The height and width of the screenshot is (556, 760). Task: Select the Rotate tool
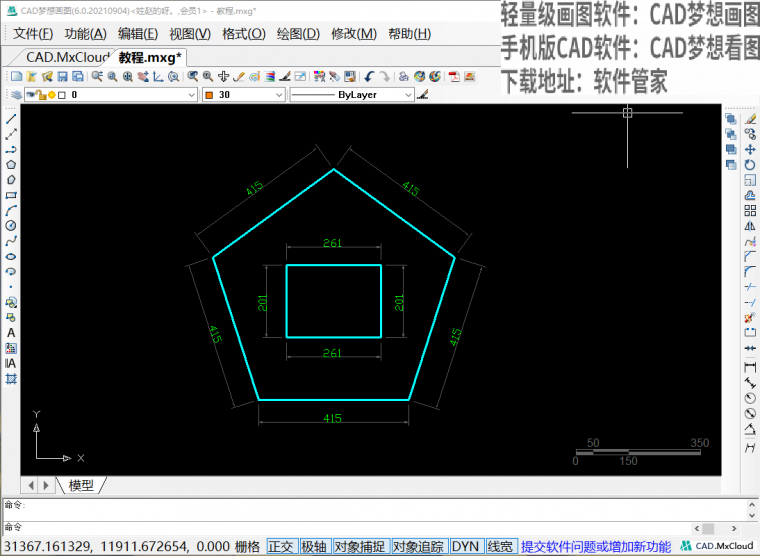pos(750,165)
